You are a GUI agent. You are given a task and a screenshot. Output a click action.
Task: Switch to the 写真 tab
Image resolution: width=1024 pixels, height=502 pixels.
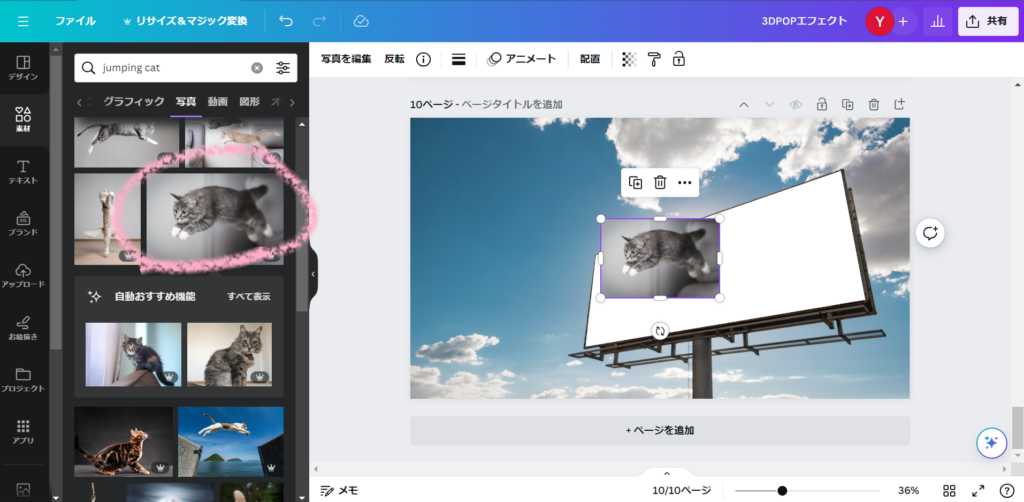pos(185,101)
